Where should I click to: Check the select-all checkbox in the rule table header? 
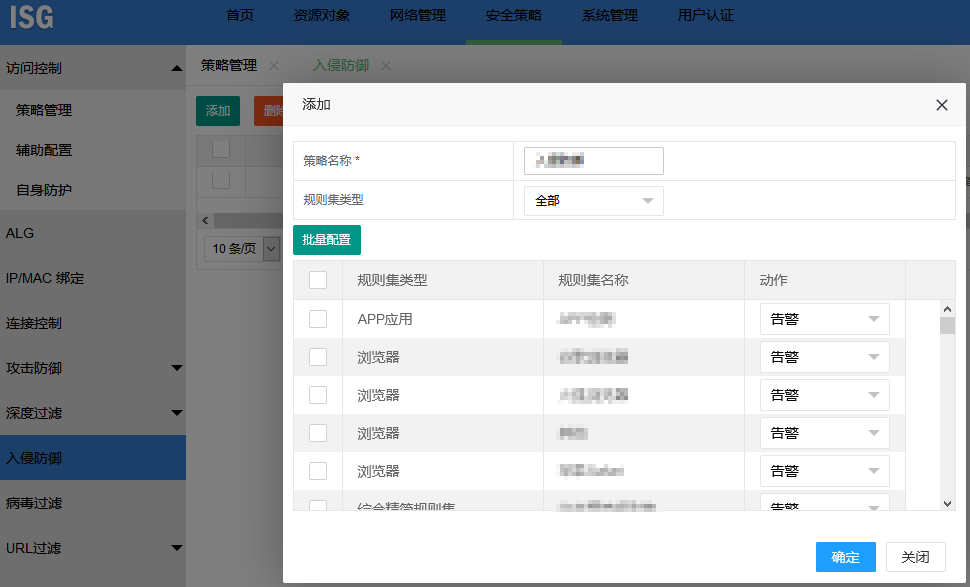tap(318, 280)
